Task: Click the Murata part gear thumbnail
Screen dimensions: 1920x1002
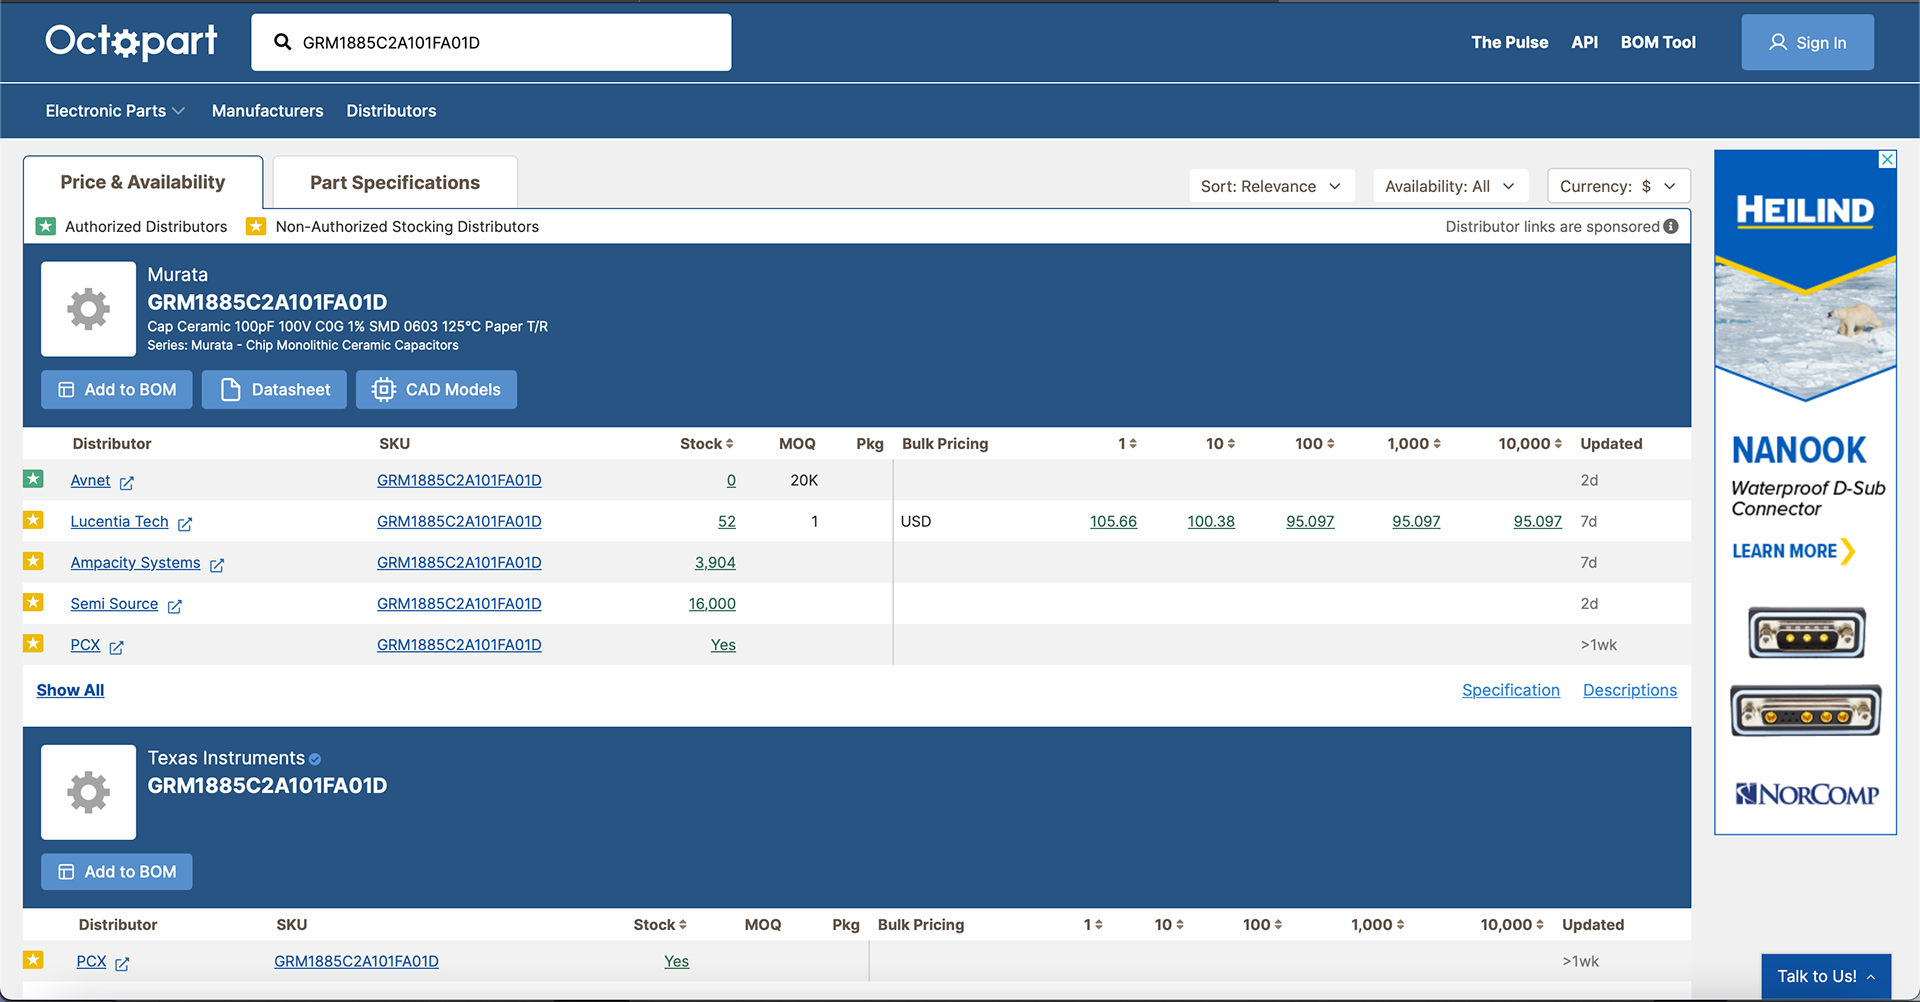Action: click(x=88, y=309)
